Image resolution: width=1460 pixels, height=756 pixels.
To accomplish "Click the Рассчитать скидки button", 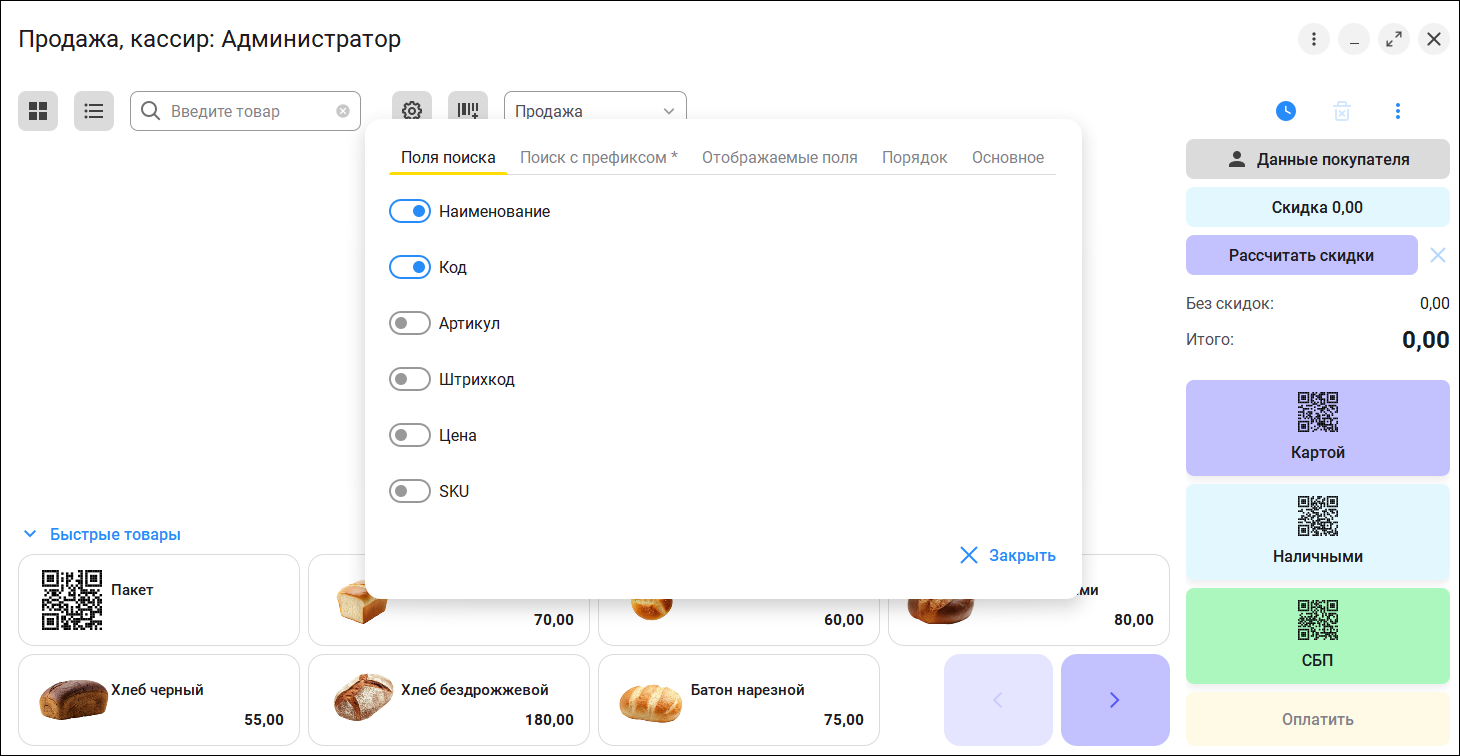I will pyautogui.click(x=1301, y=255).
